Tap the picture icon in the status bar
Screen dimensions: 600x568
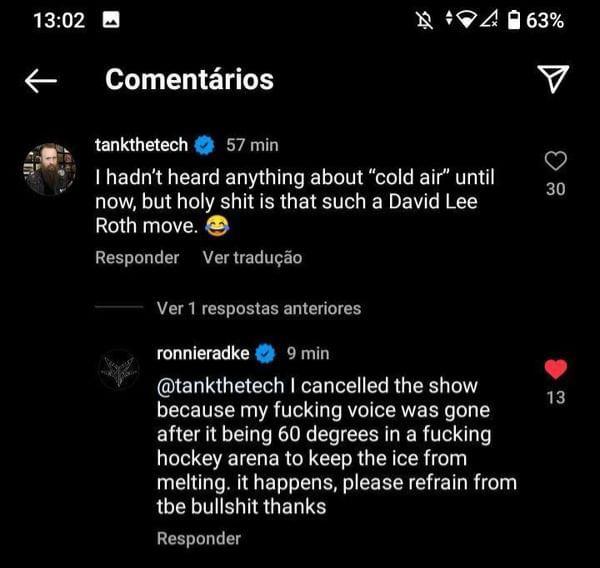pyautogui.click(x=112, y=20)
